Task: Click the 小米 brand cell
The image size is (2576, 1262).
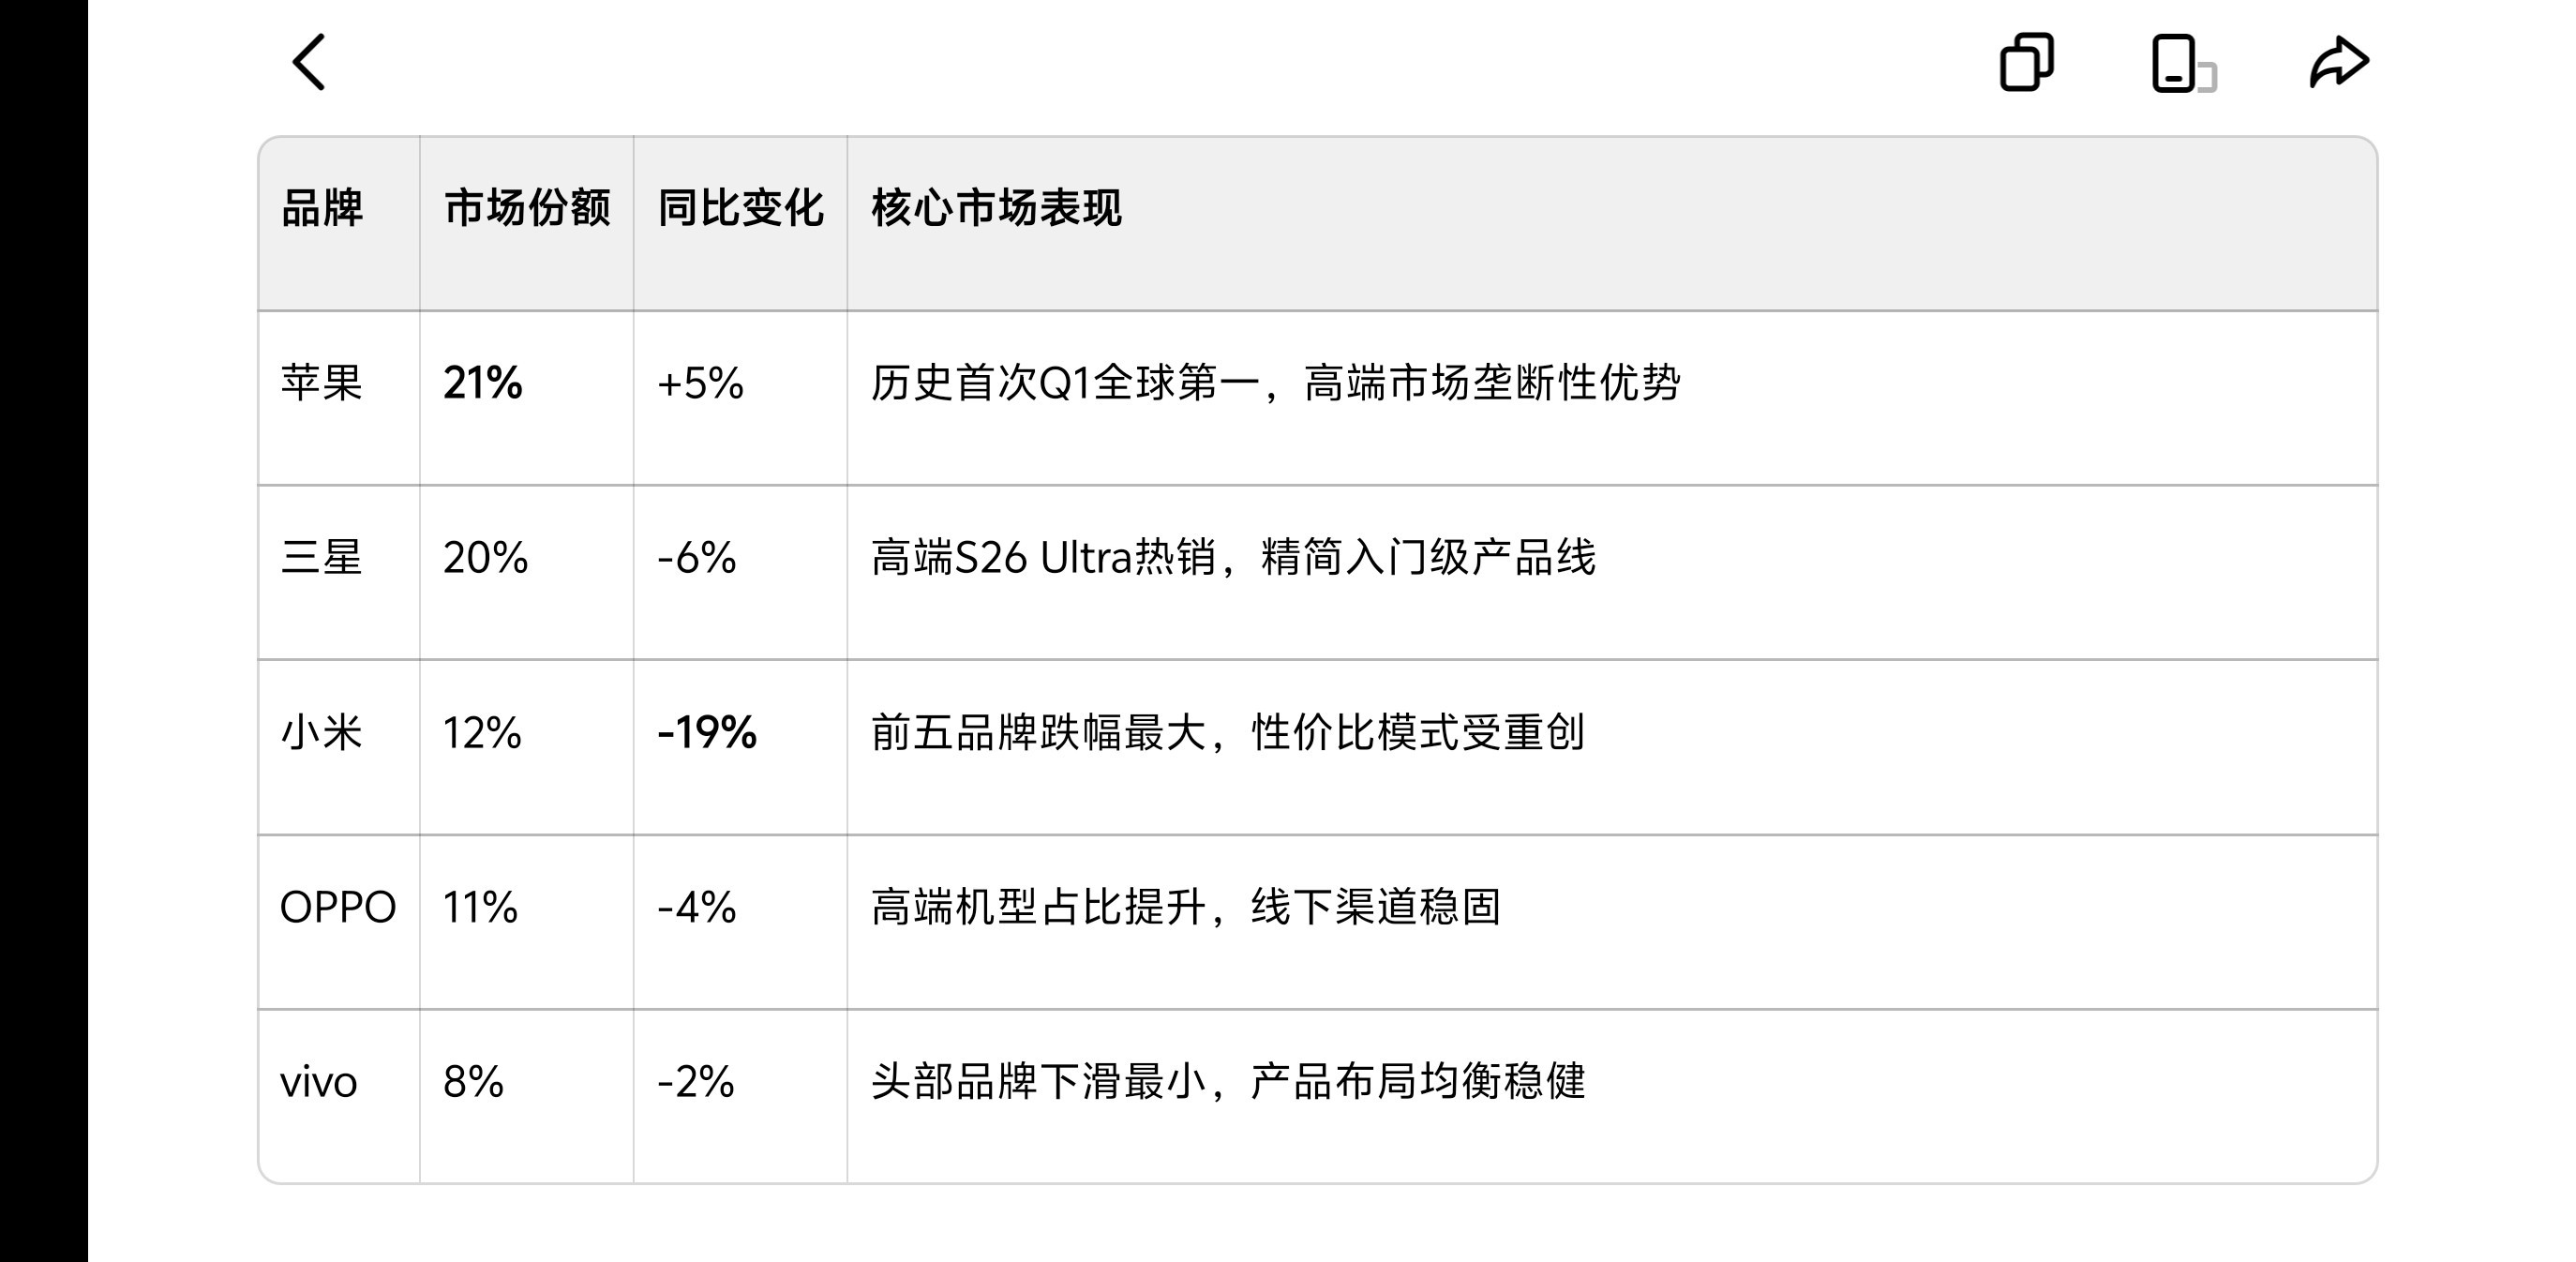Action: point(321,732)
